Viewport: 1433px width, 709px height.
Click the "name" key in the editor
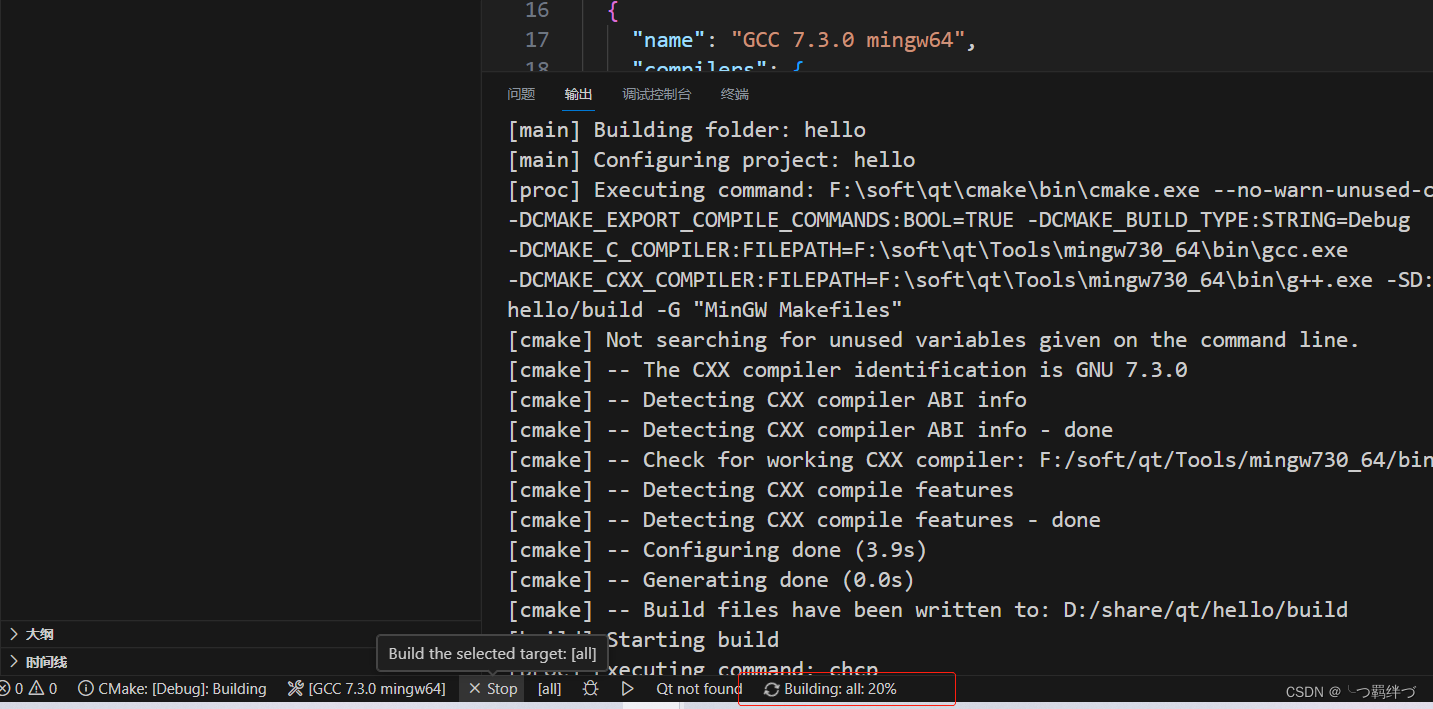pos(668,40)
